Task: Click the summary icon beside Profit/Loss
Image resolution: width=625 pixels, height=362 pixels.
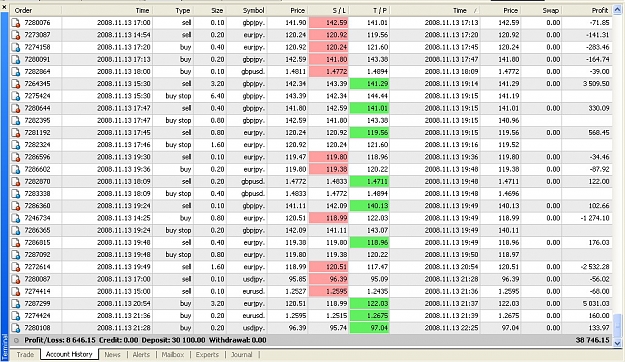Action: pyautogui.click(x=16, y=340)
